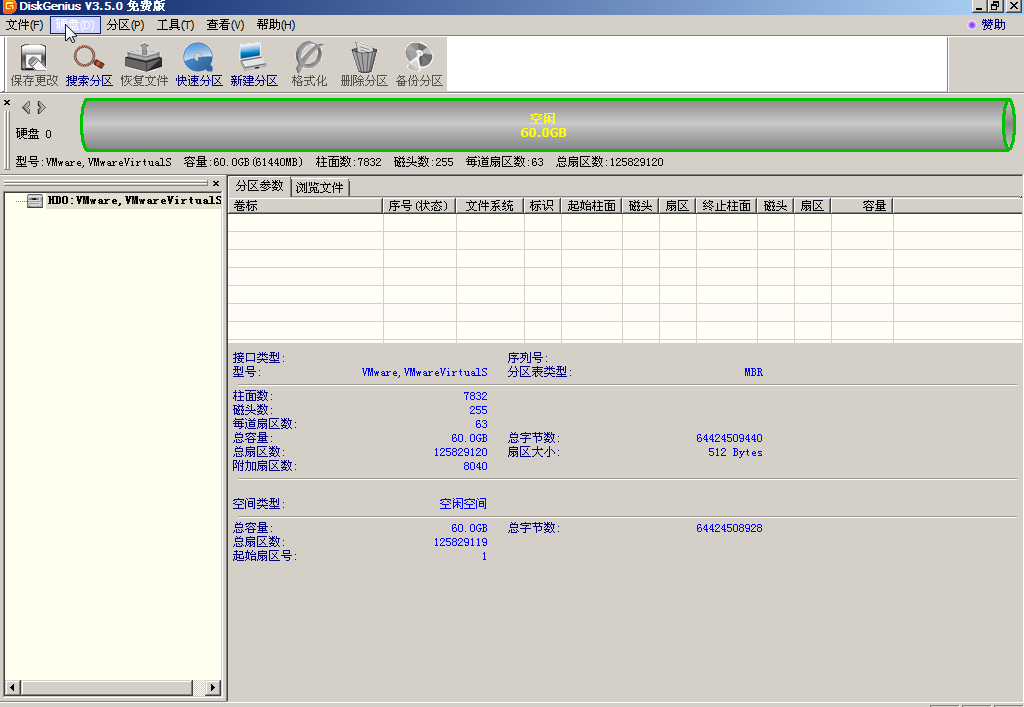Launch the 恢复文件 (Recover Files) tool
1024x707 pixels.
(x=144, y=64)
